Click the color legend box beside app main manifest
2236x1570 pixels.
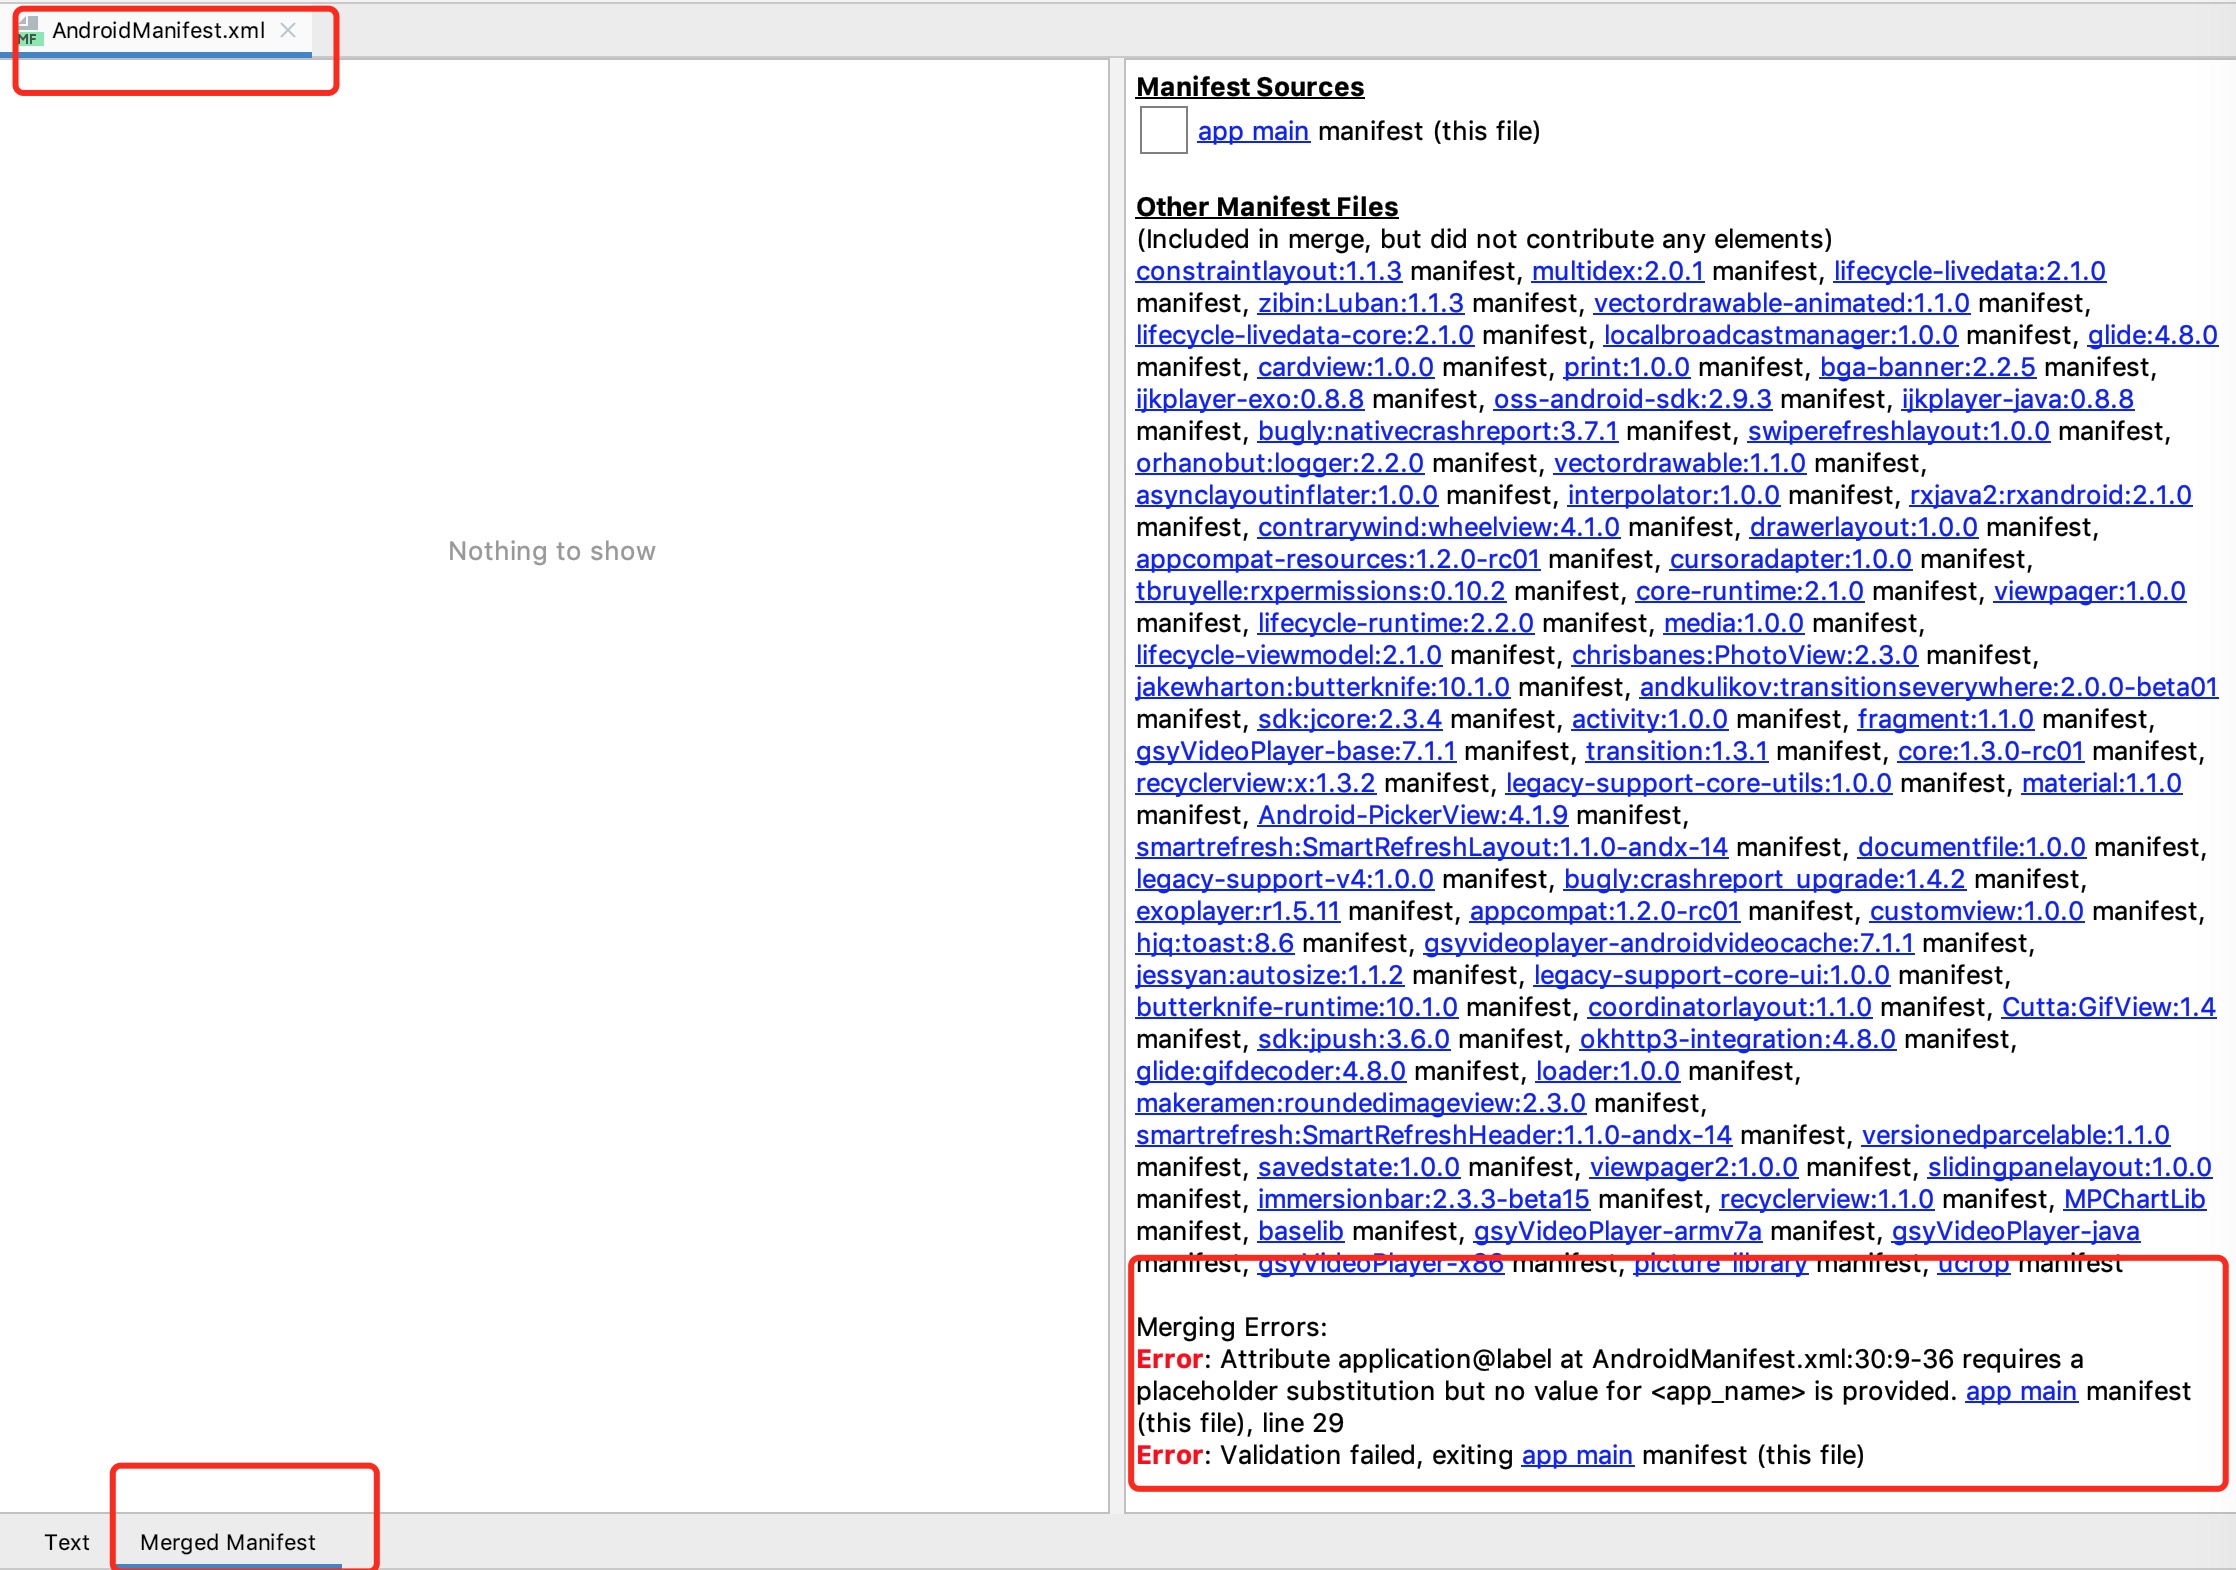pyautogui.click(x=1162, y=130)
